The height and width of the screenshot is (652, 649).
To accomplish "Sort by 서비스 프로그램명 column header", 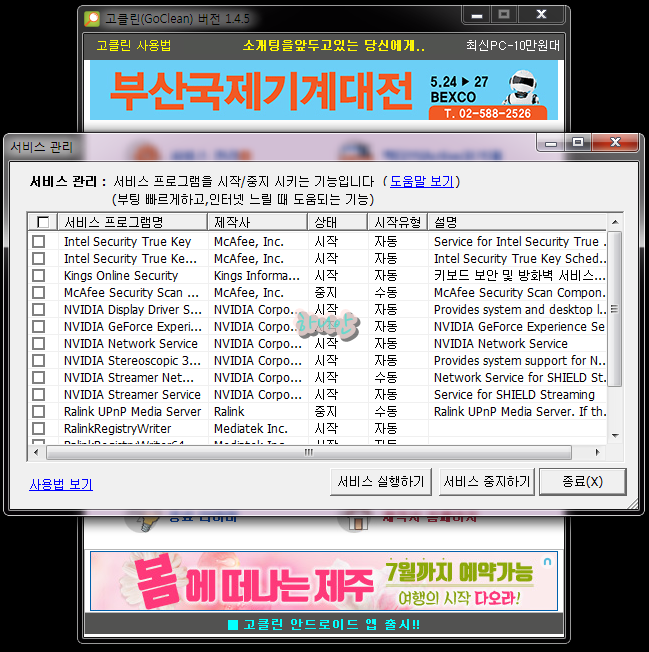I will click(133, 222).
